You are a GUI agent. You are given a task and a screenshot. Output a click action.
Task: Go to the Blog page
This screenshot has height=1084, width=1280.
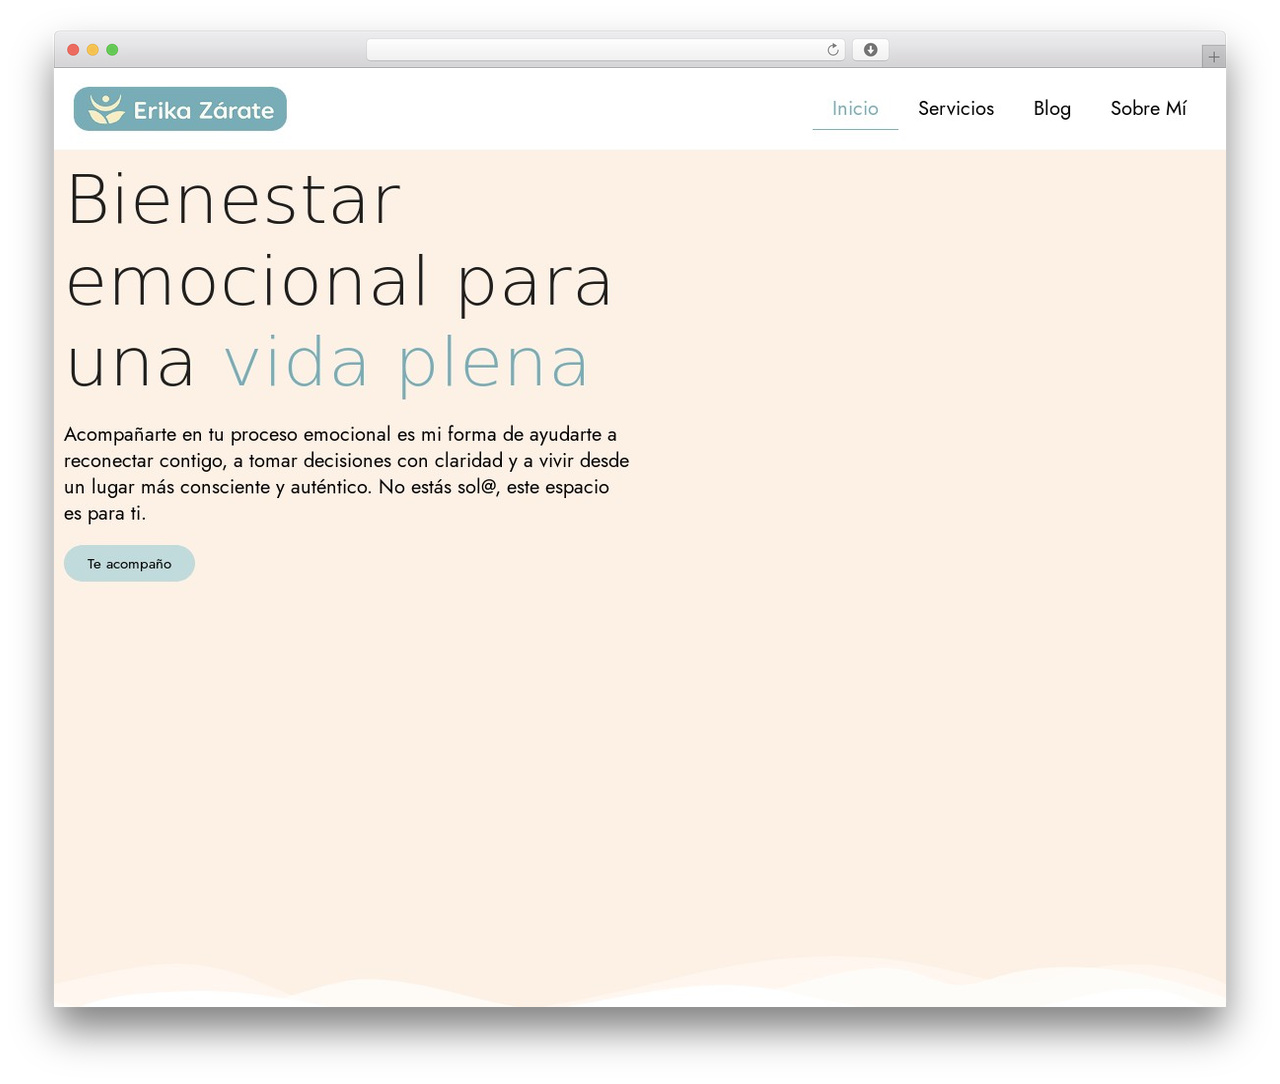coord(1052,108)
